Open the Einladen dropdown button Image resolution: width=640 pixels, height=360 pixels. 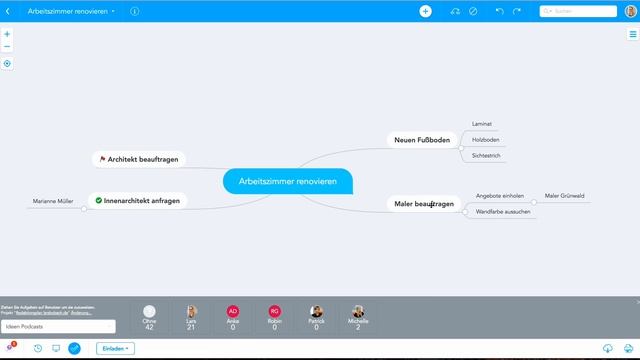click(116, 349)
